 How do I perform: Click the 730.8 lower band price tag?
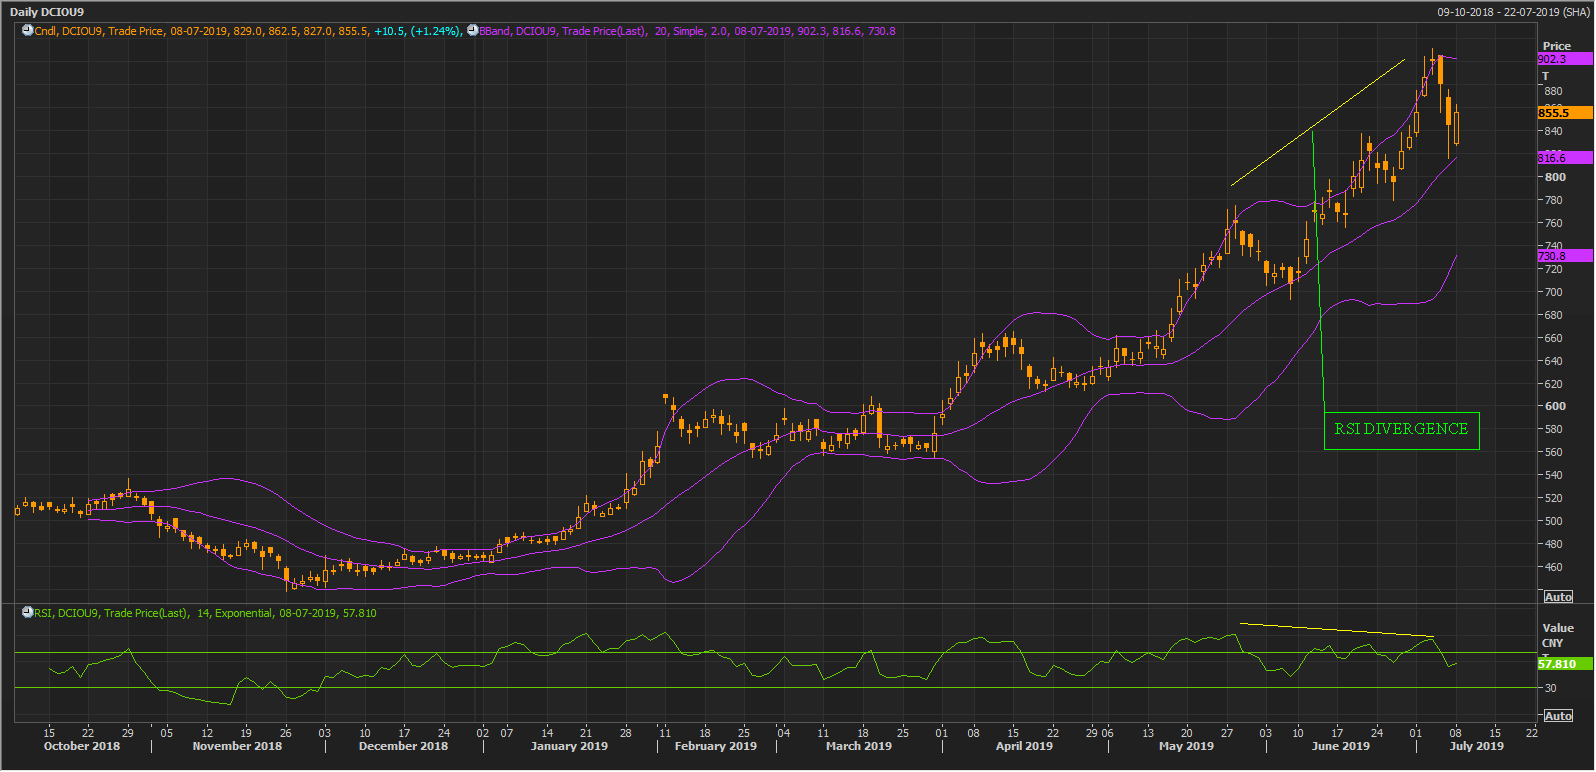pos(1565,256)
